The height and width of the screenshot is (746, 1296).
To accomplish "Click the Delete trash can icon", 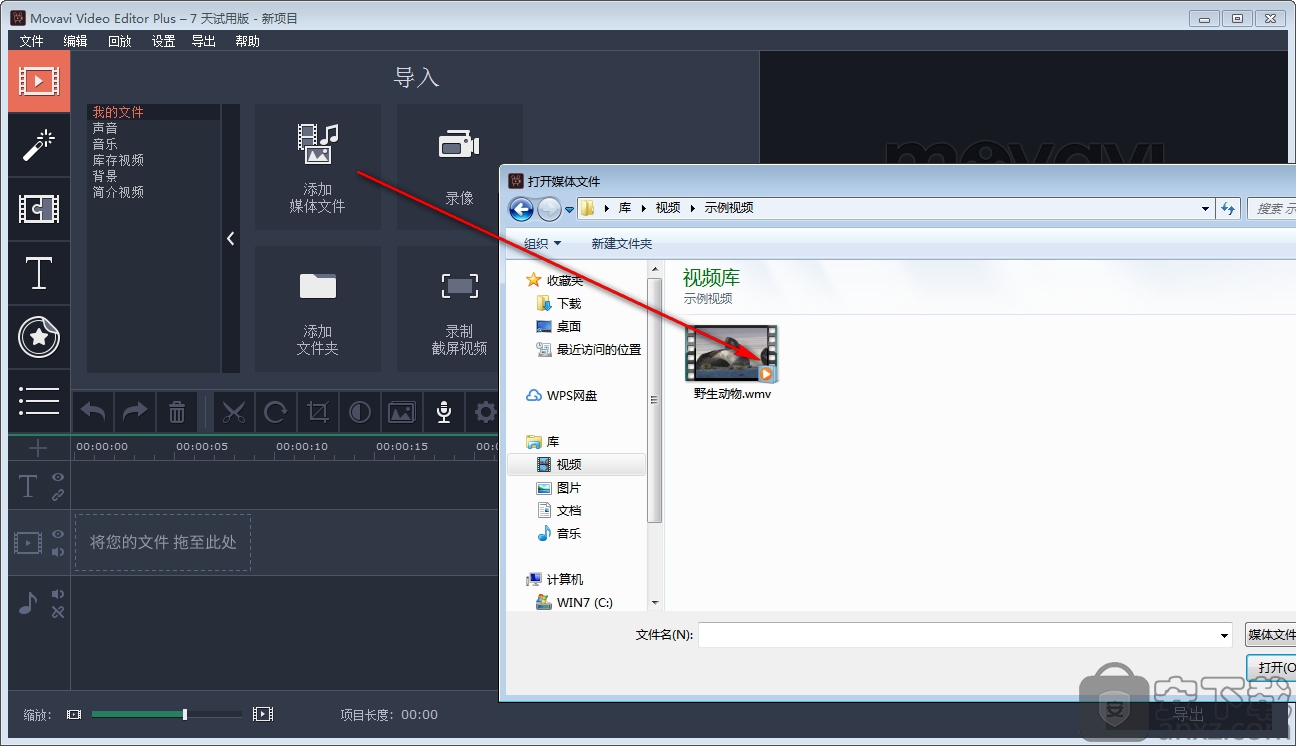I will point(177,411).
